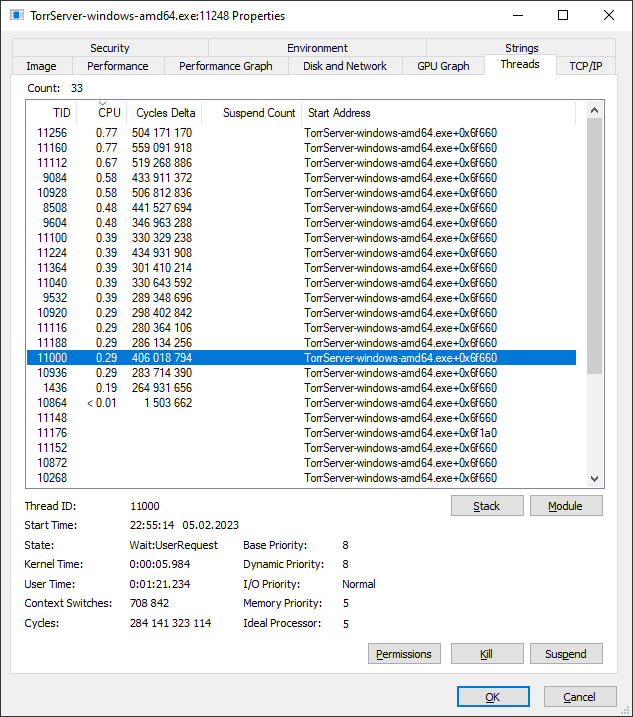Select thread row with TID 11224
The width and height of the screenshot is (633, 717).
click(301, 253)
